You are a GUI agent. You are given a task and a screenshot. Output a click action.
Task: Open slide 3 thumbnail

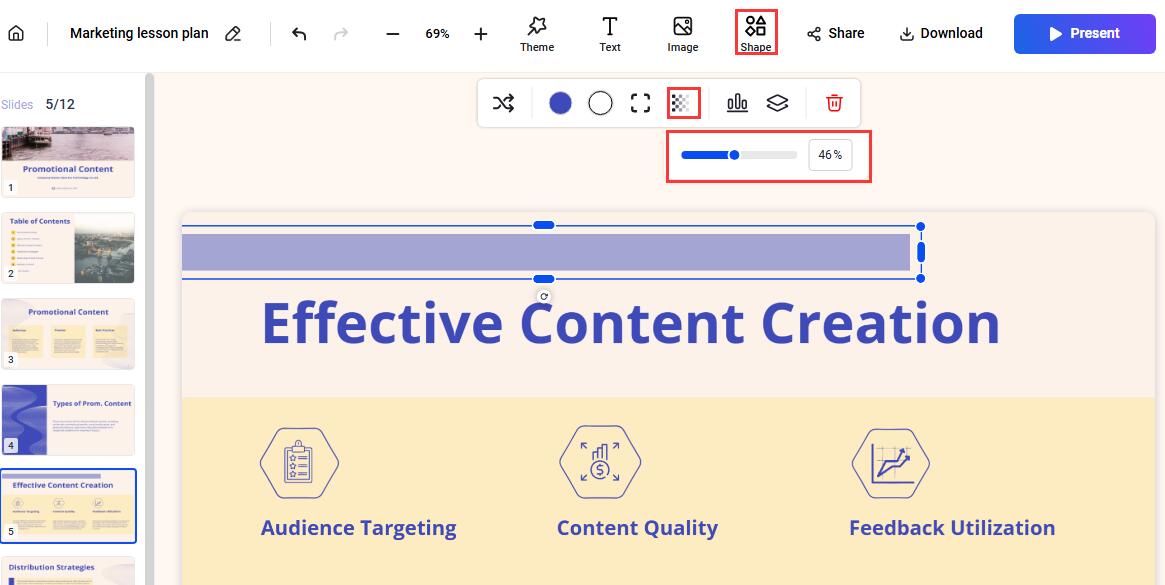68,334
